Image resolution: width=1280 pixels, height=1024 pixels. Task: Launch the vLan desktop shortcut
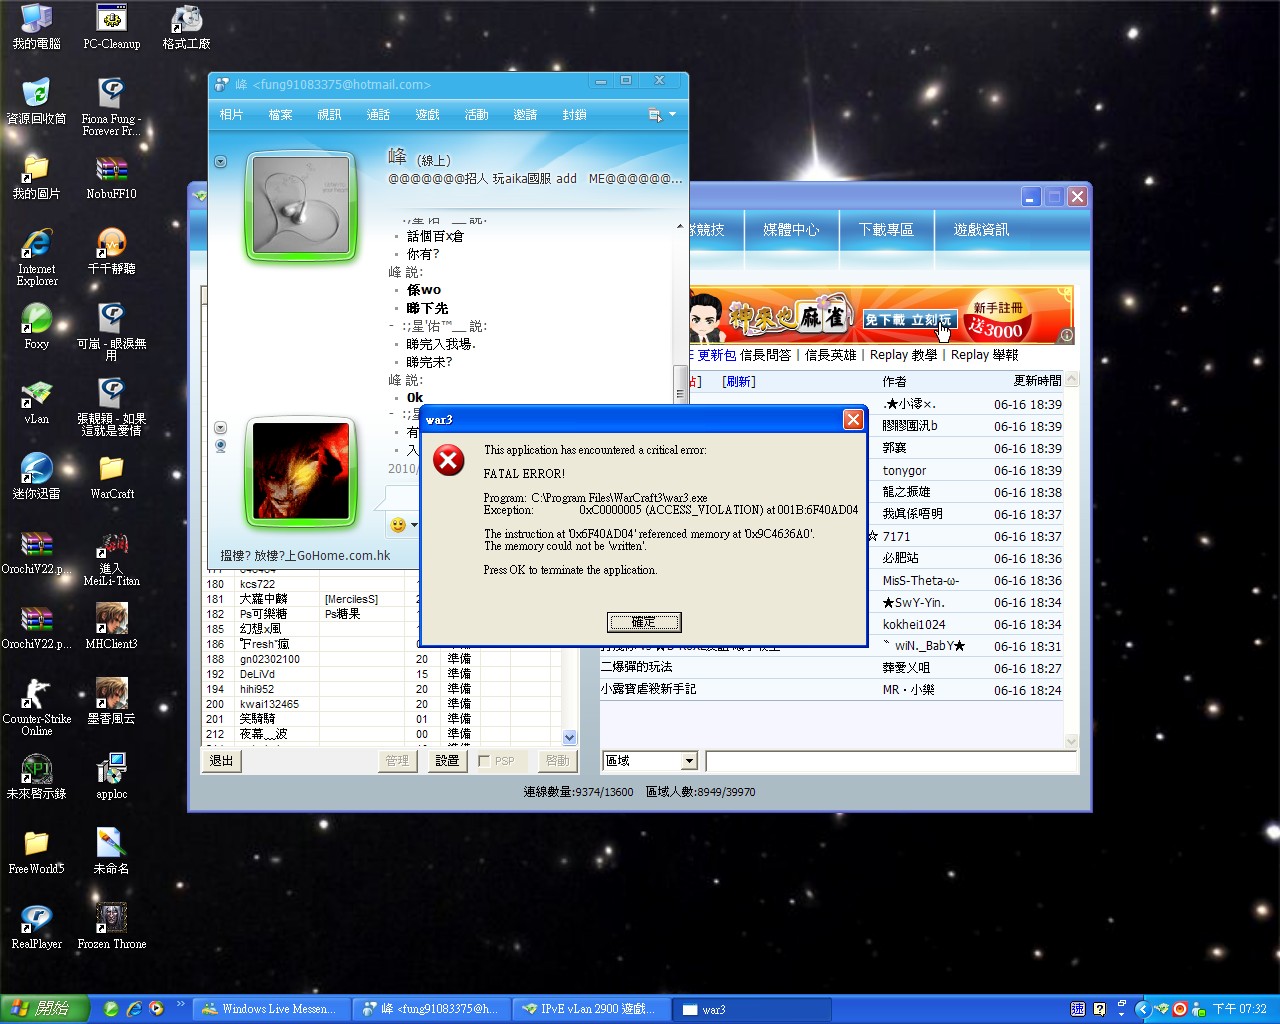pyautogui.click(x=36, y=395)
